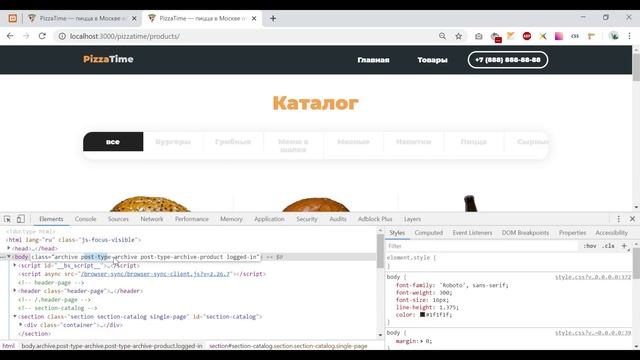The image size is (640, 360).
Task: Click the camera extension icon
Action: (478, 36)
